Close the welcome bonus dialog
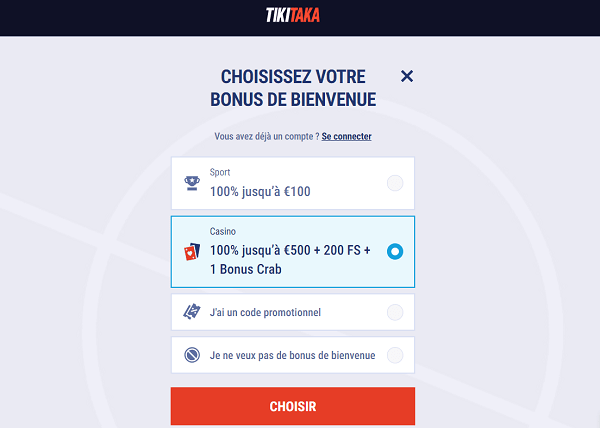Image resolution: width=600 pixels, height=428 pixels. (x=406, y=76)
